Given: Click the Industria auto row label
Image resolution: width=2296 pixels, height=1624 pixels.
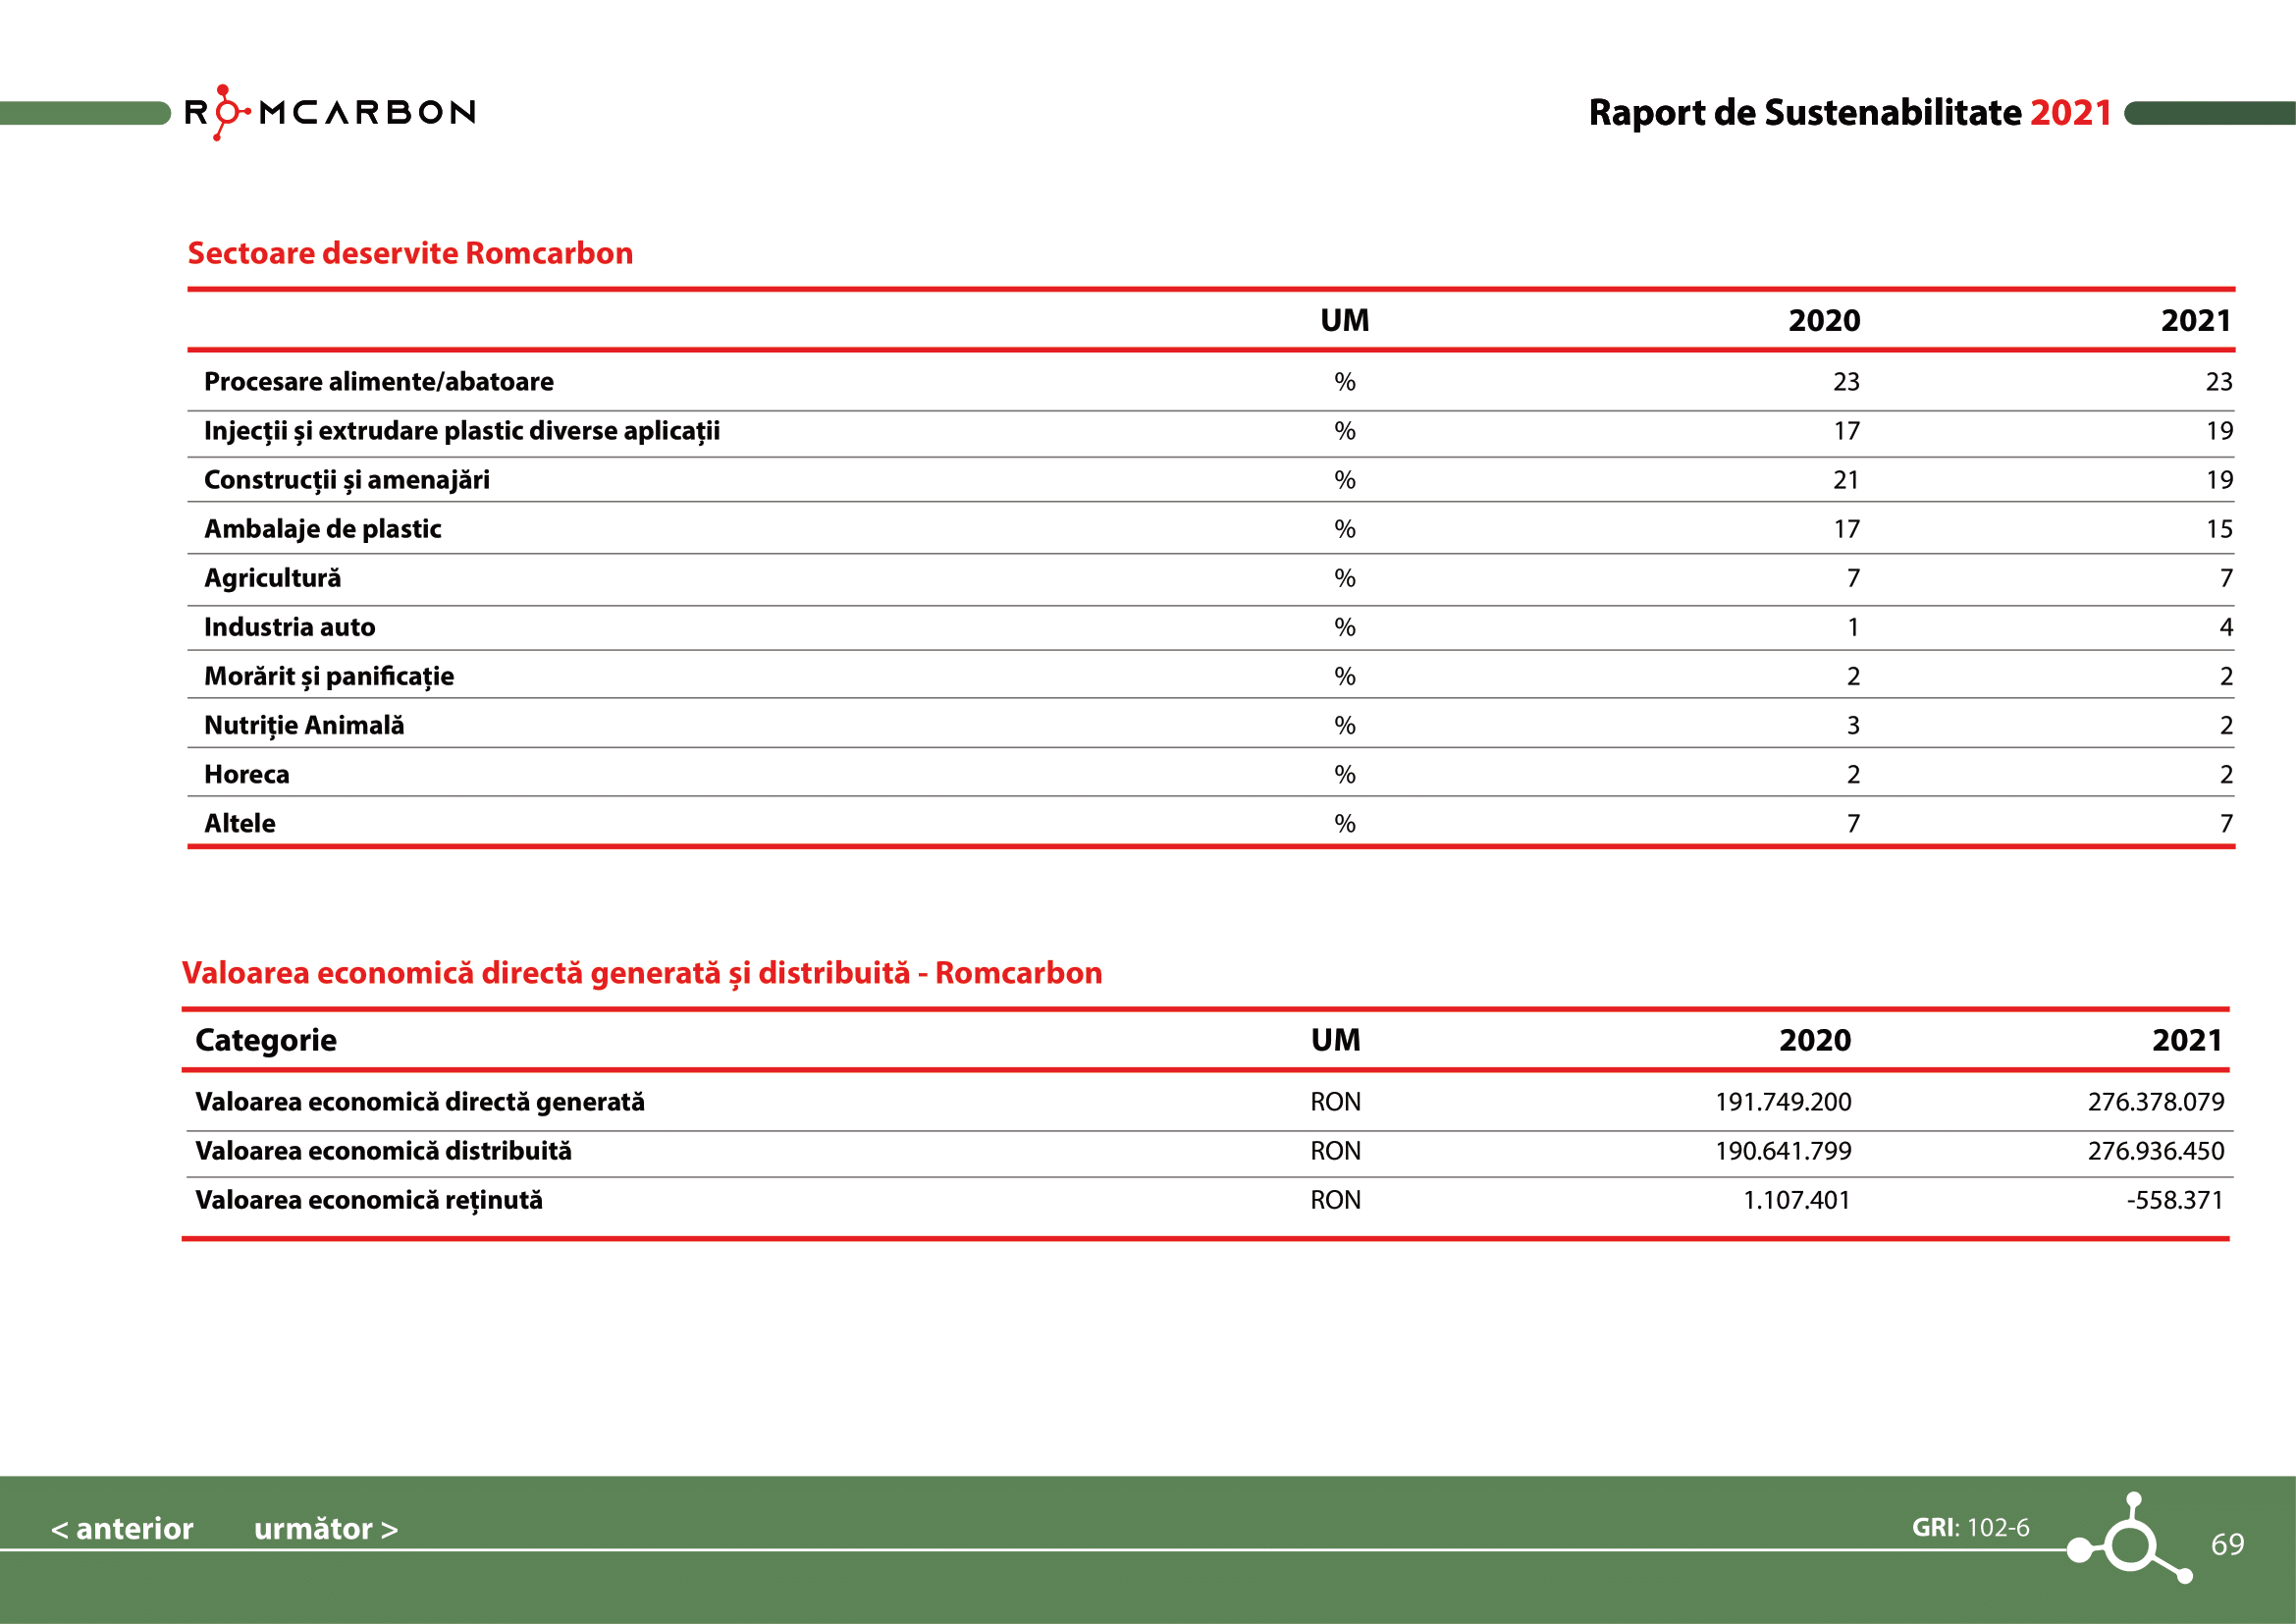Looking at the screenshot, I should point(289,627).
